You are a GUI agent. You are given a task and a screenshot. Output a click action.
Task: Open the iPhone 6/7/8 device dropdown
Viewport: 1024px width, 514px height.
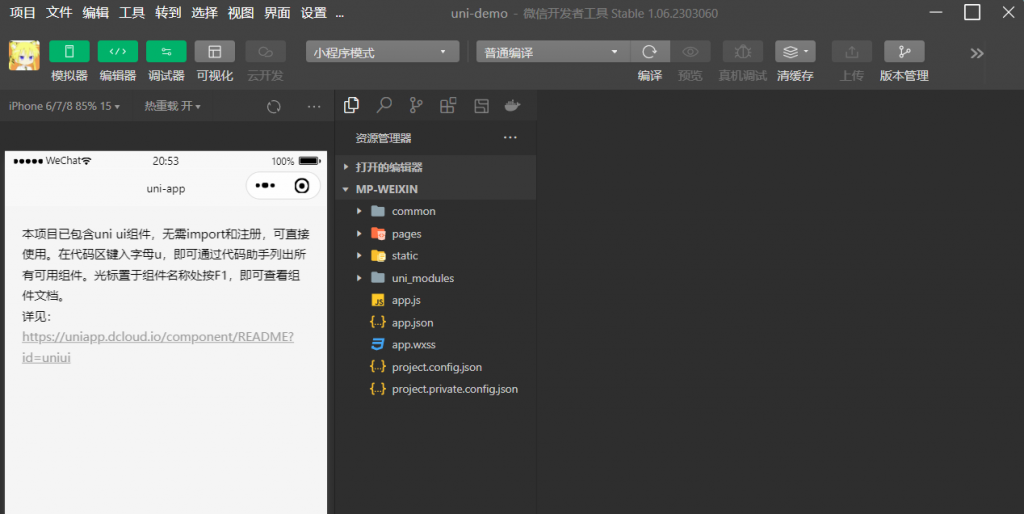pyautogui.click(x=64, y=106)
